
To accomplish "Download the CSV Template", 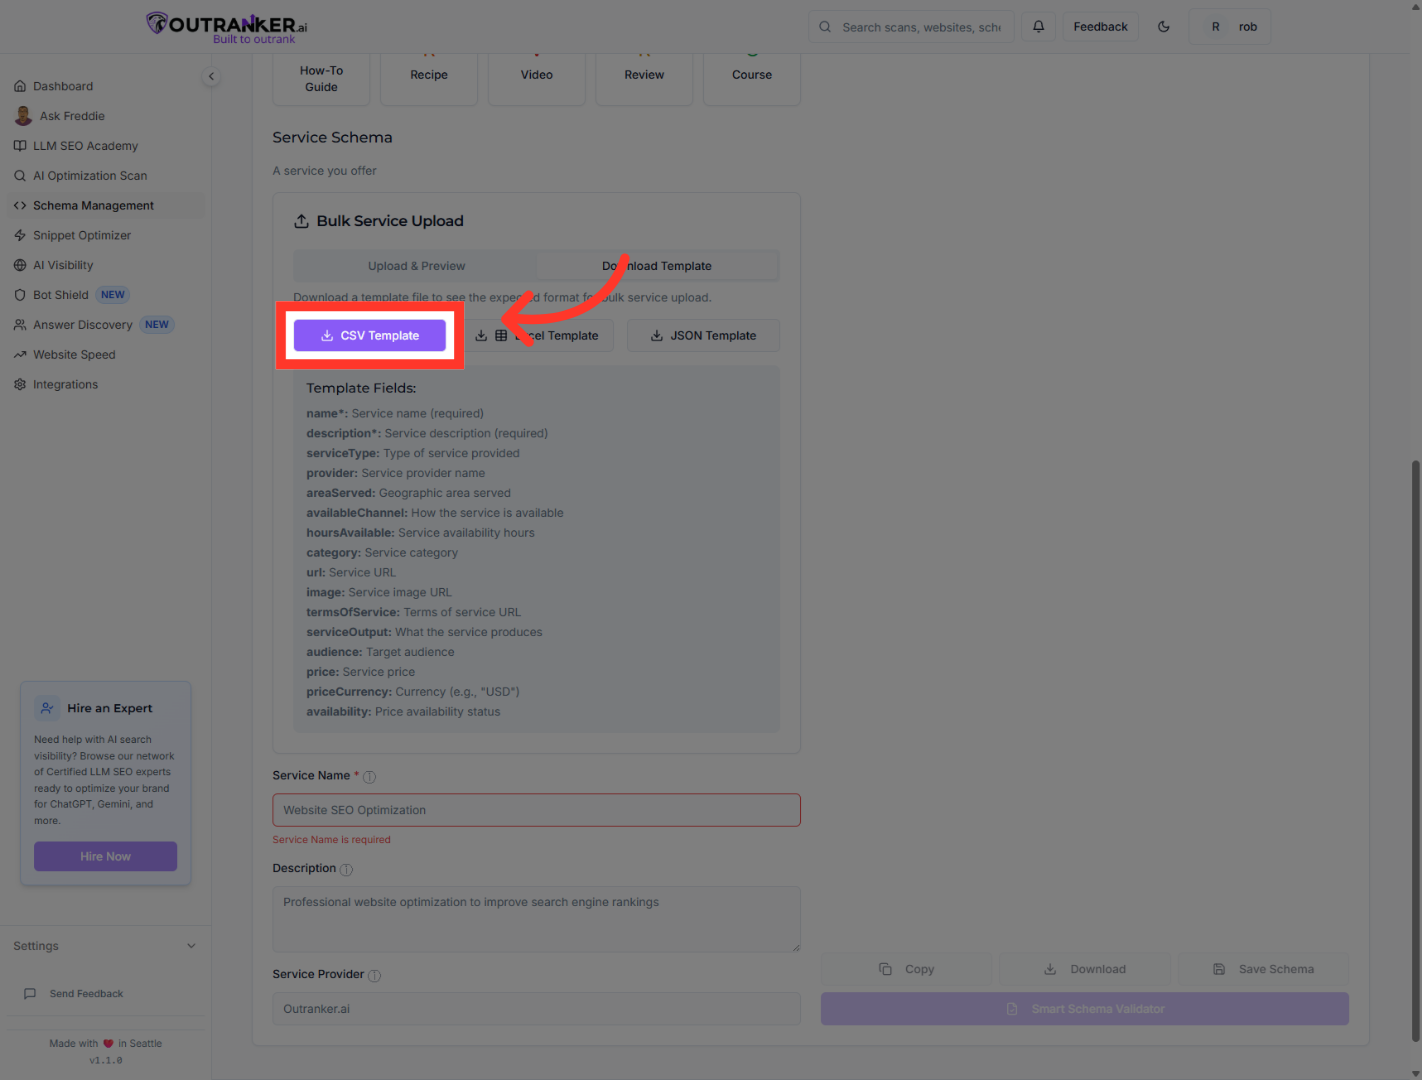I will point(369,335).
